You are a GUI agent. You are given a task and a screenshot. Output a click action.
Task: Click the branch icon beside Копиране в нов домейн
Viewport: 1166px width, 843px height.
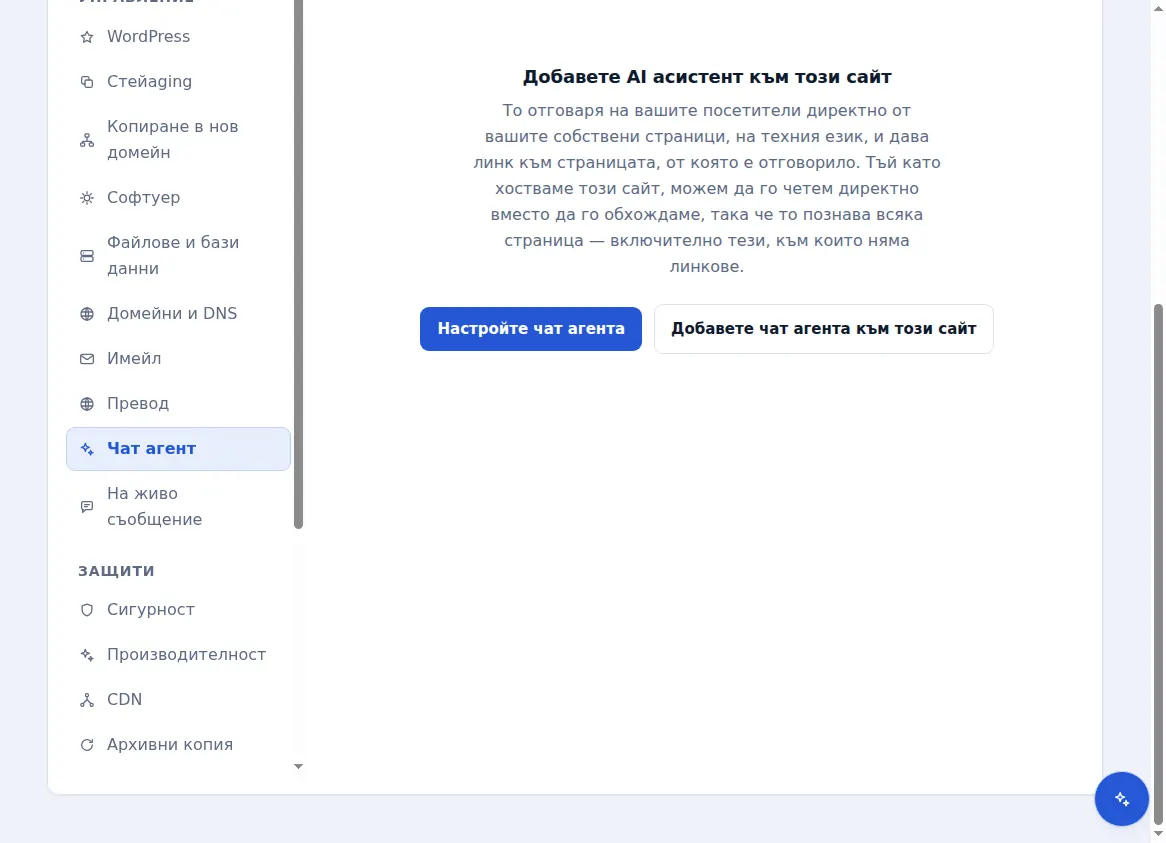[87, 140]
